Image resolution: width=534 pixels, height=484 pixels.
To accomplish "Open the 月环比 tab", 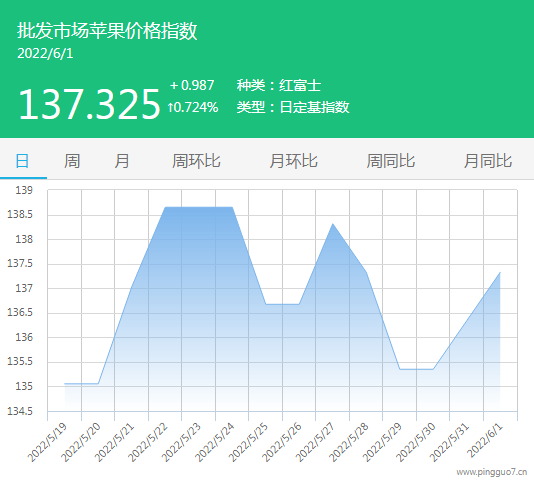I will 293,161.
